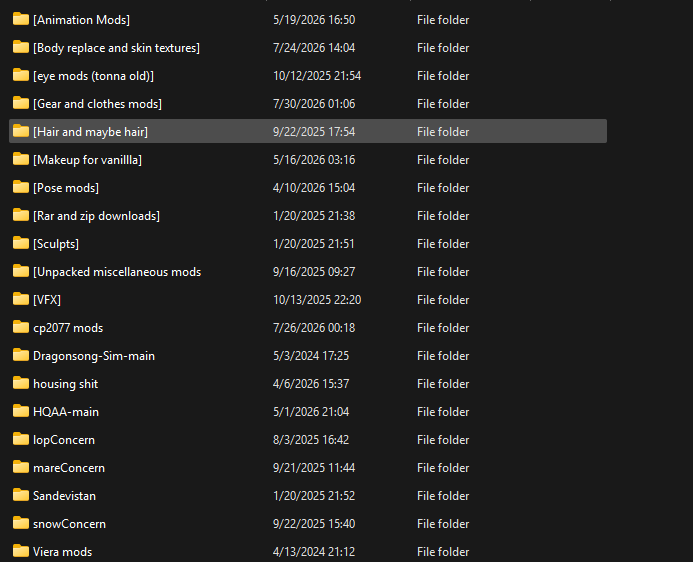Image resolution: width=693 pixels, height=562 pixels.
Task: Click date '4/6/2026 15:37'
Action: [311, 384]
